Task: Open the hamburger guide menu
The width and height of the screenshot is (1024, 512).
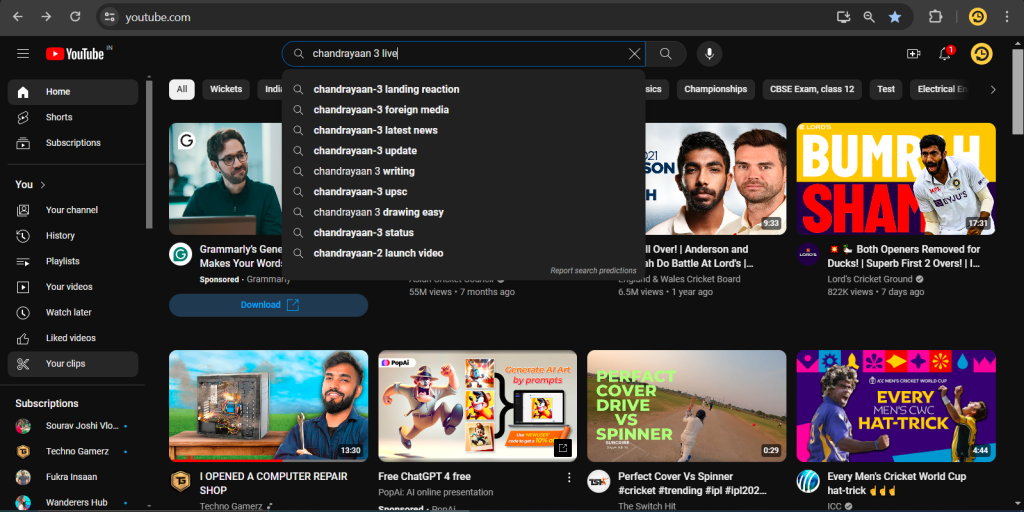Action: click(x=23, y=54)
